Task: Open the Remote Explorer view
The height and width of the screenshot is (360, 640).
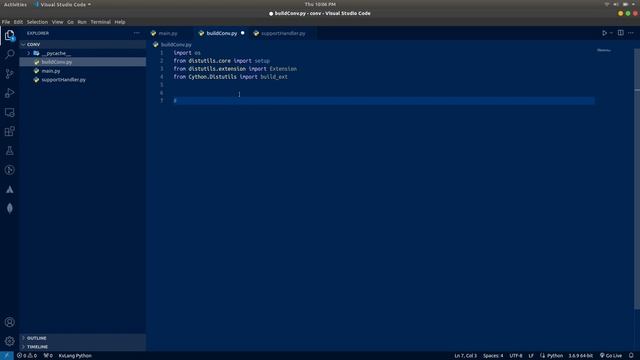Action: pyautogui.click(x=9, y=112)
